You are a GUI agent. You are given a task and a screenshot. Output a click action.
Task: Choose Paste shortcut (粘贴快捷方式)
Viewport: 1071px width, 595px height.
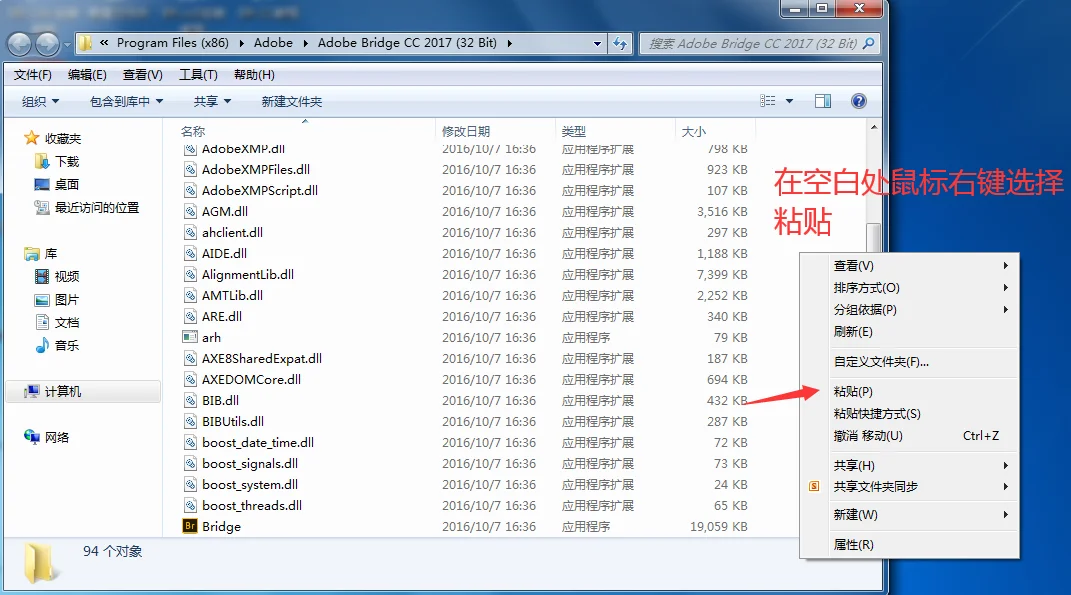pos(909,413)
